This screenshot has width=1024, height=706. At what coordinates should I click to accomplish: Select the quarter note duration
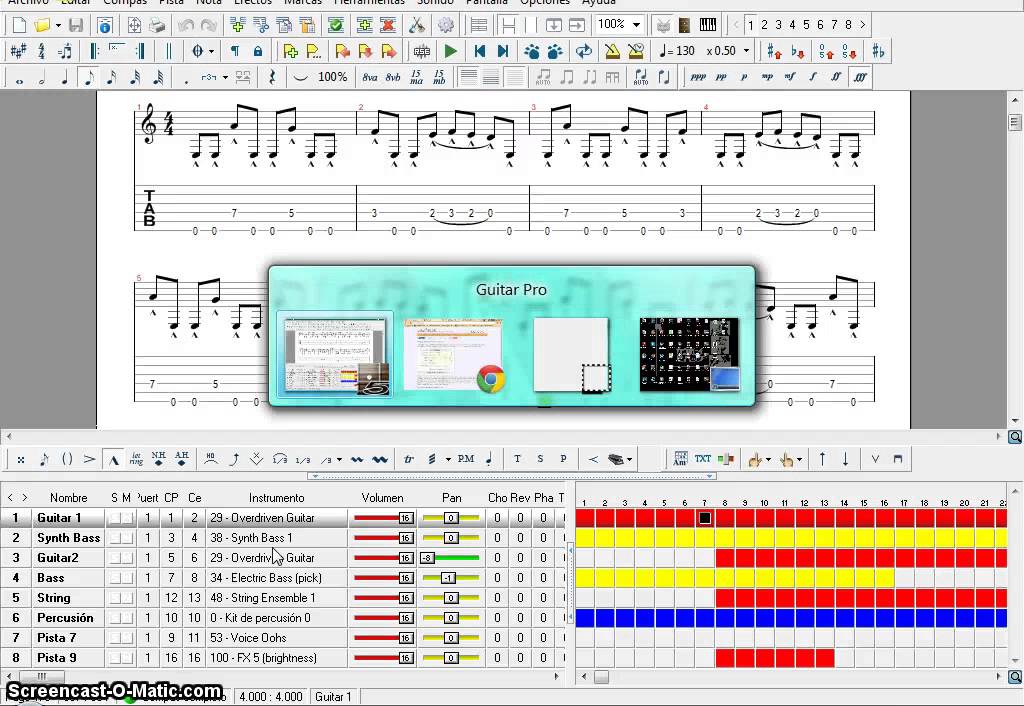(65, 78)
